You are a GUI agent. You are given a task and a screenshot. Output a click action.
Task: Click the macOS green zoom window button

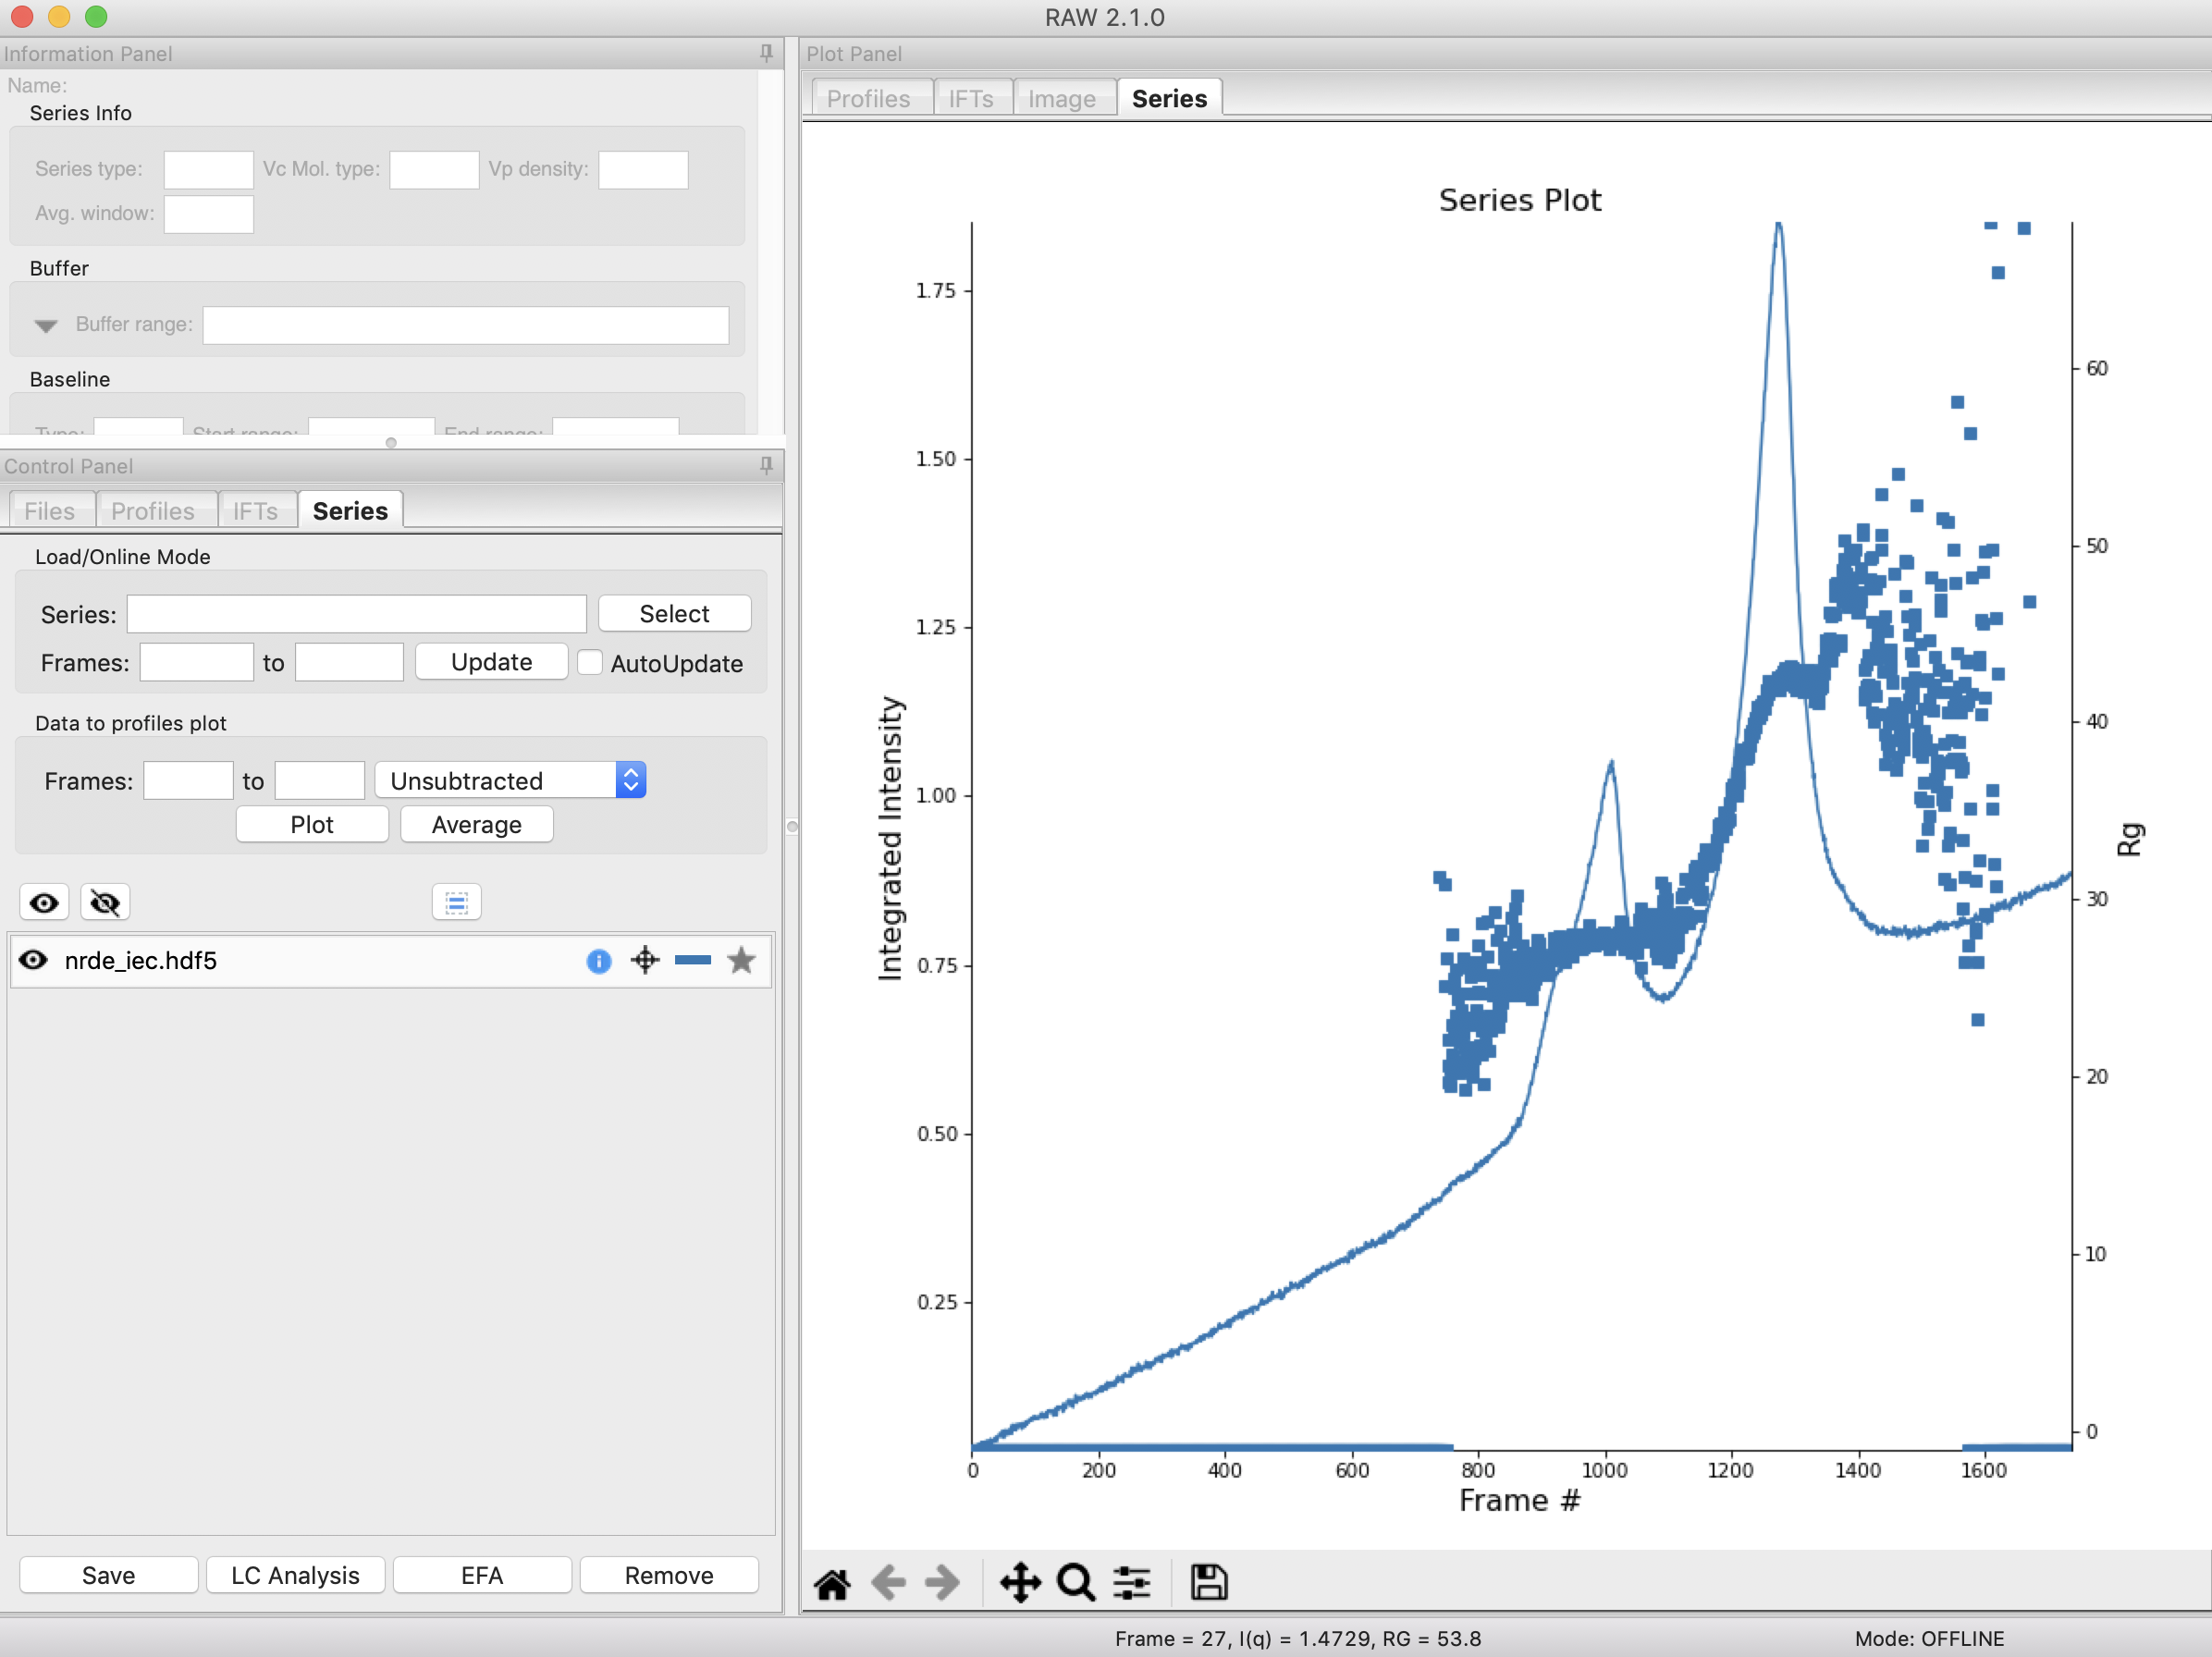coord(96,16)
